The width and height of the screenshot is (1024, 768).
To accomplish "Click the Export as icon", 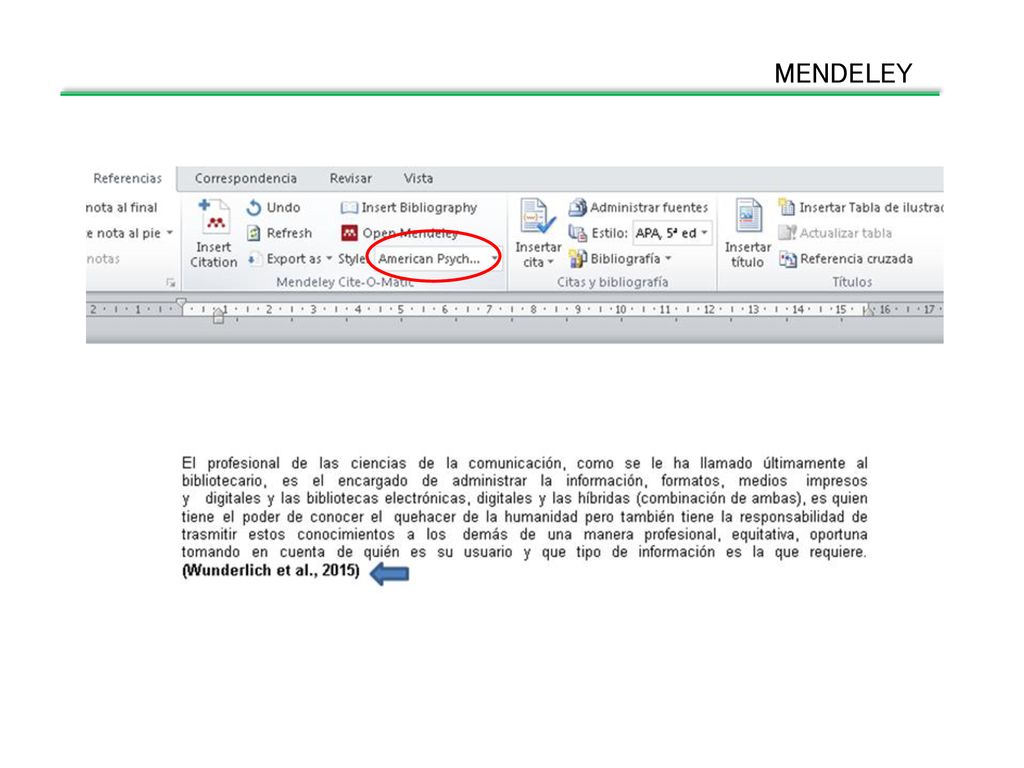I will click(x=253, y=259).
